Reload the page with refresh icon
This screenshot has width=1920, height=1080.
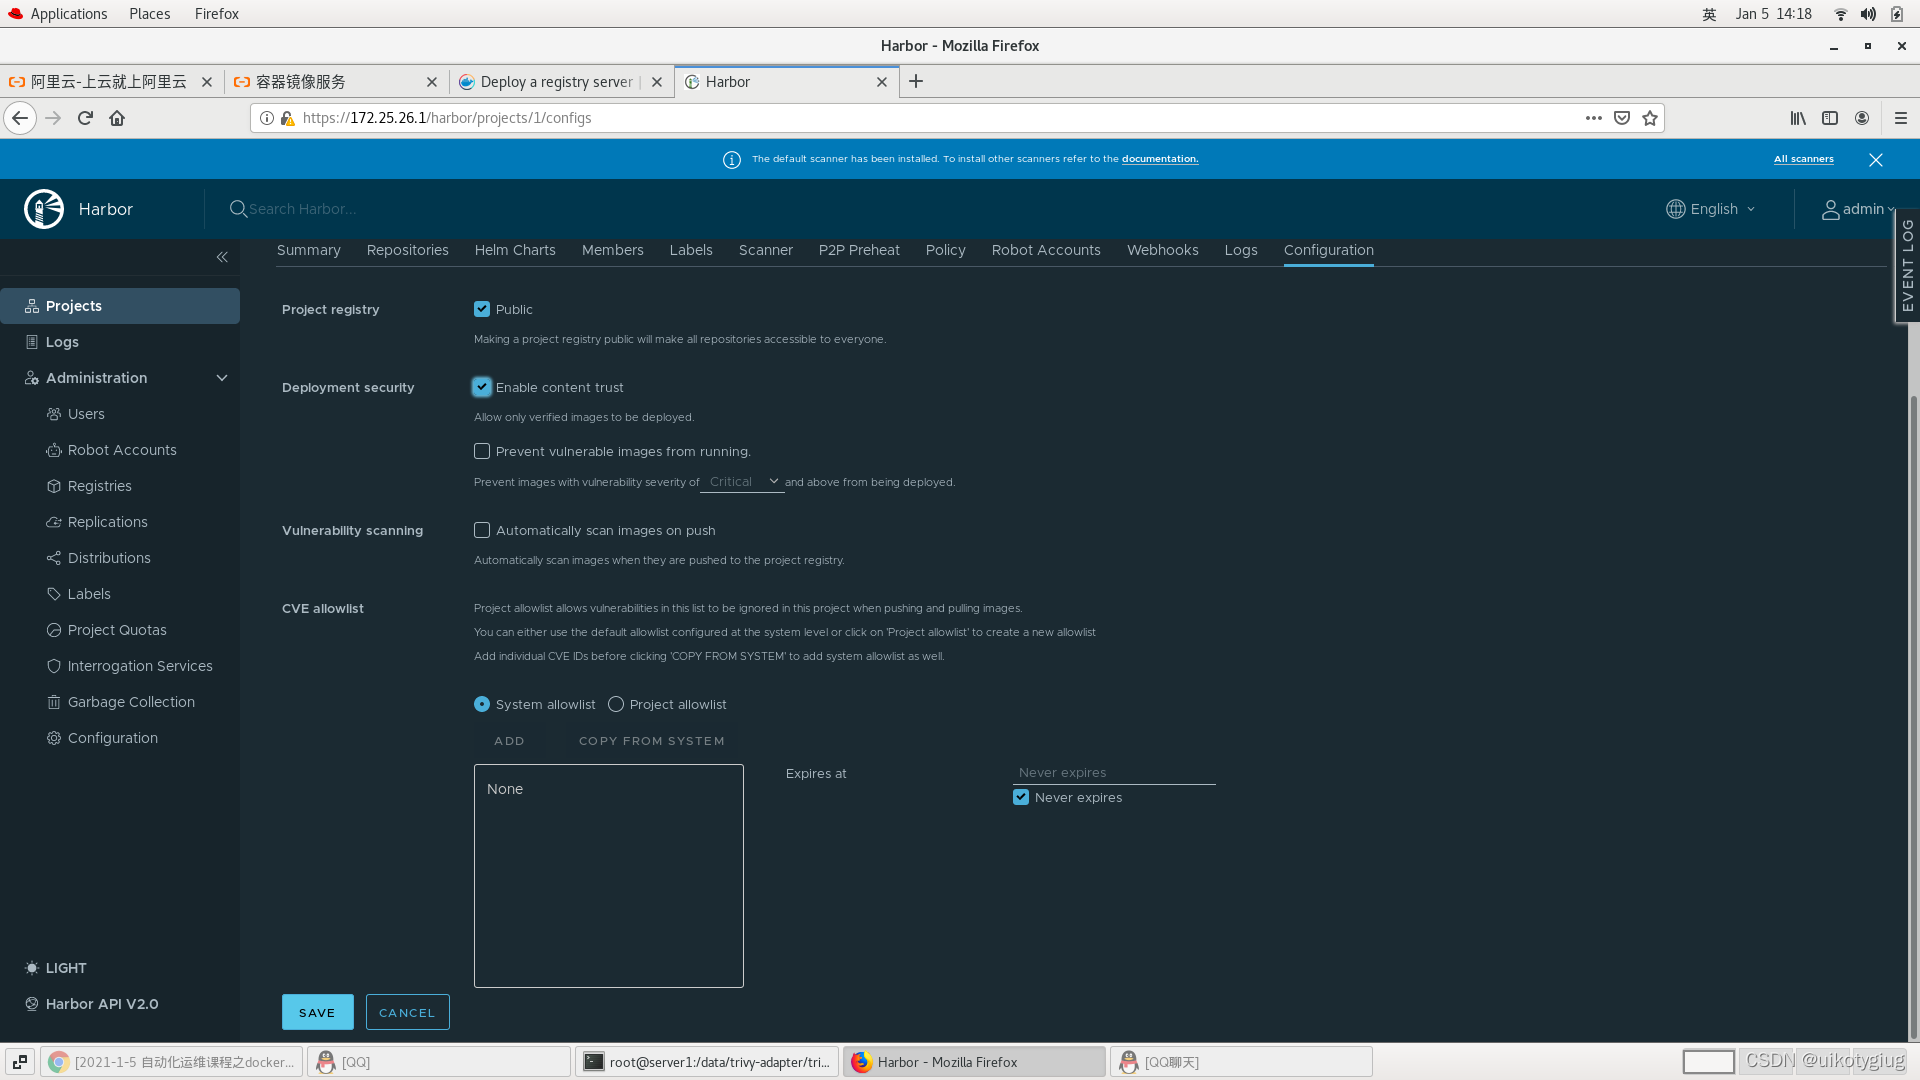coord(86,118)
